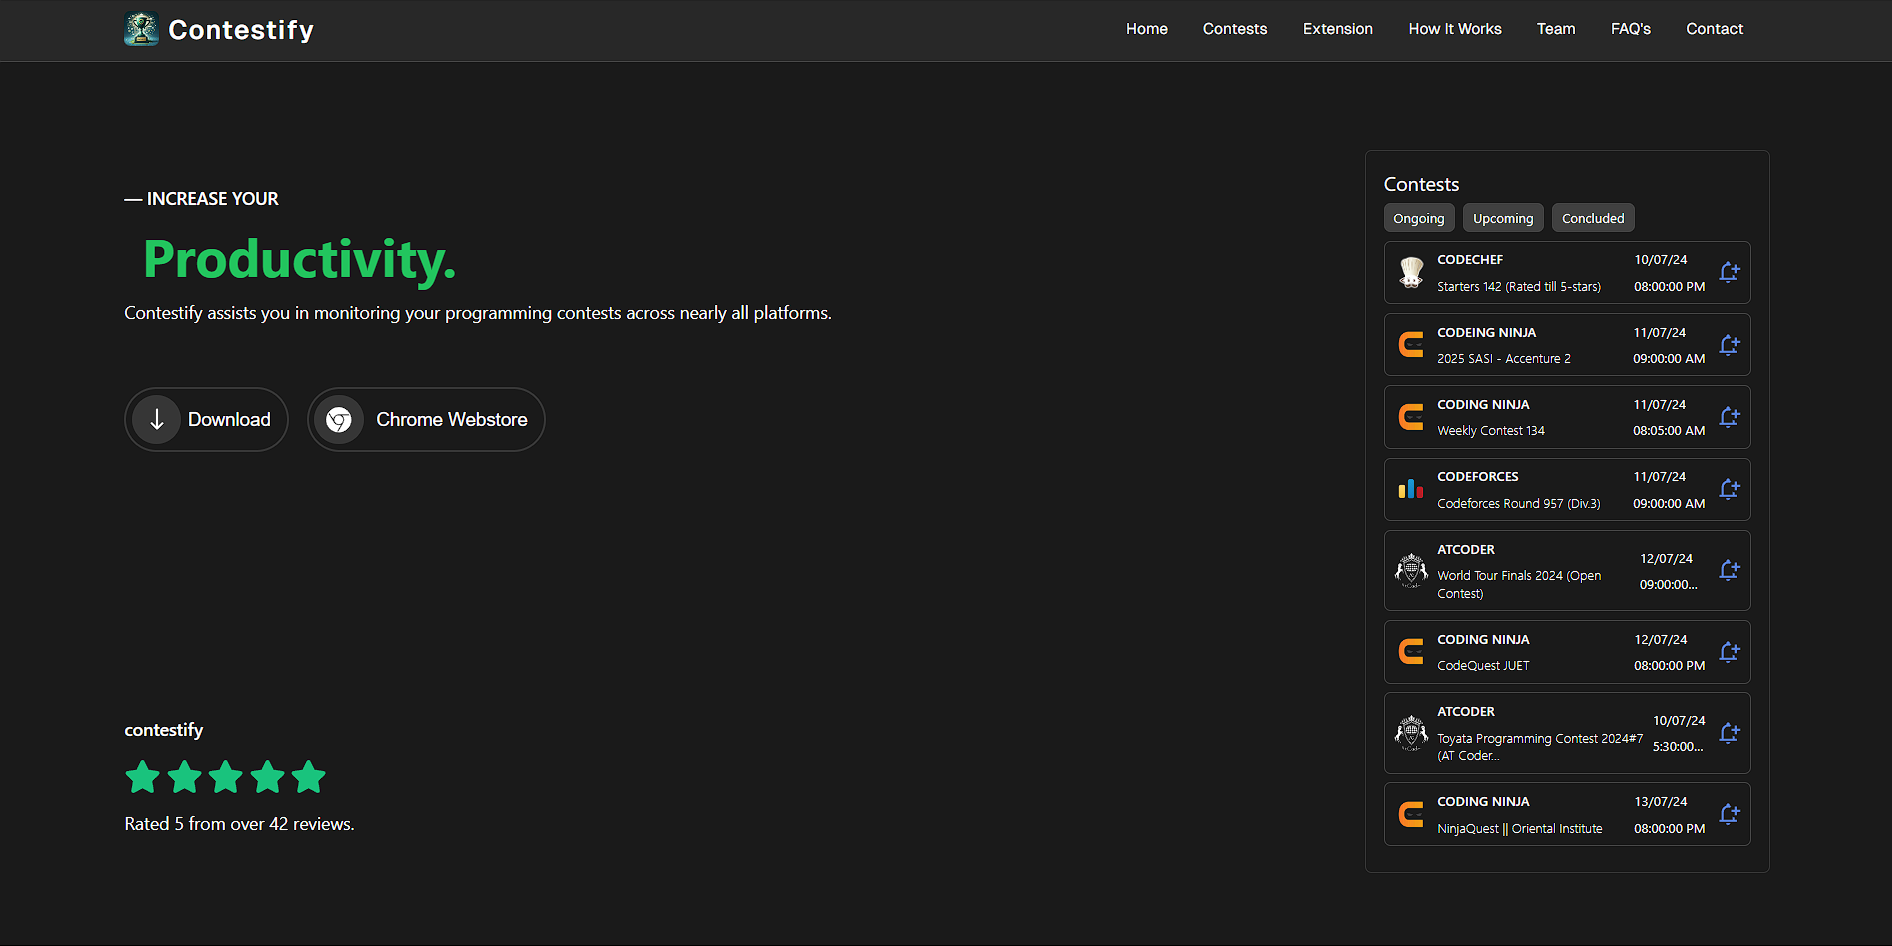Select the Ongoing contests filter
This screenshot has width=1892, height=946.
1418,218
